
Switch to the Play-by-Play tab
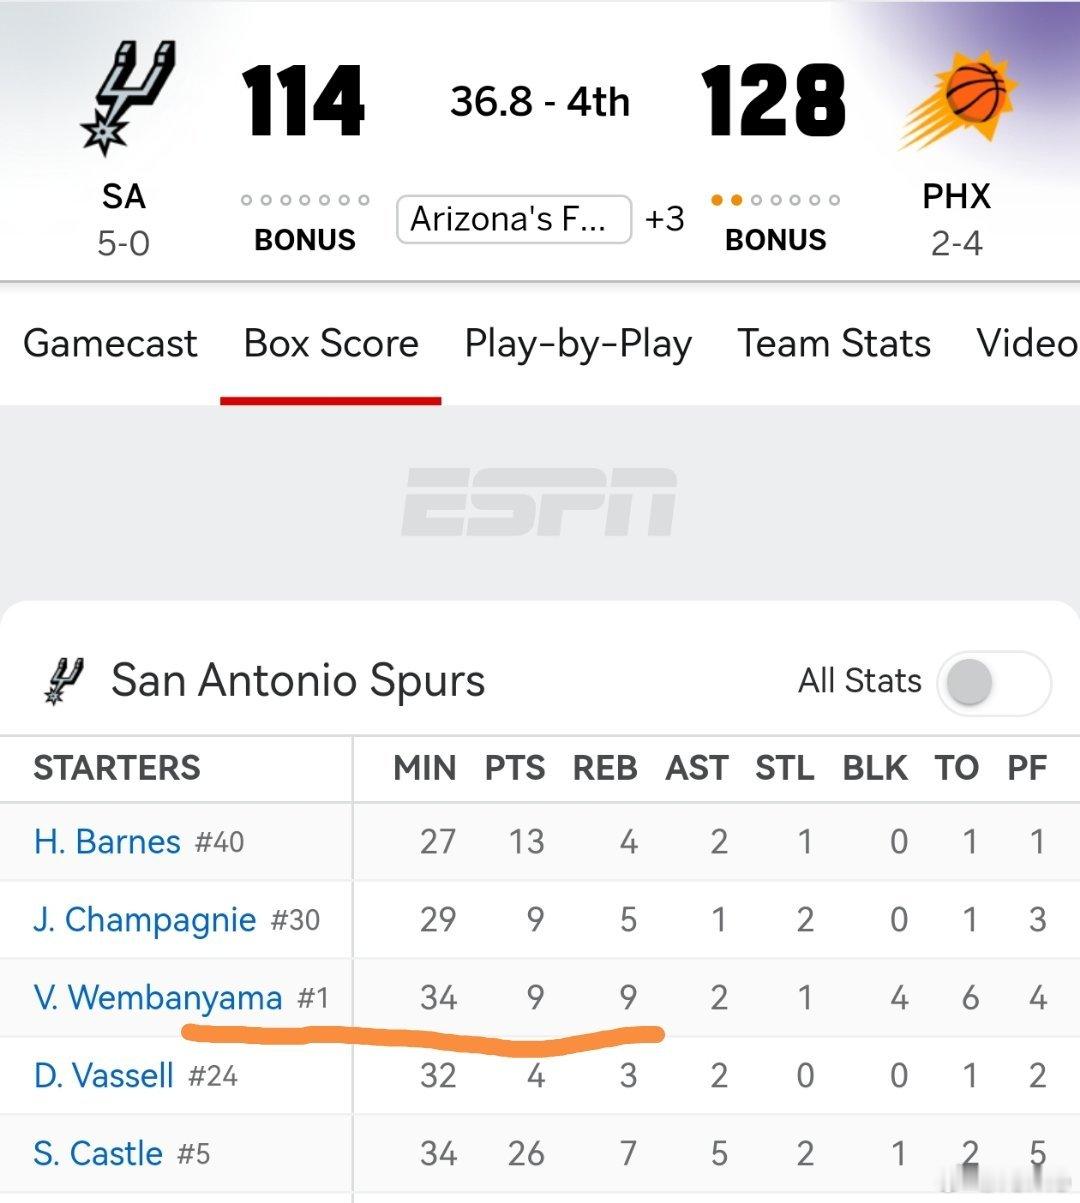click(x=578, y=343)
